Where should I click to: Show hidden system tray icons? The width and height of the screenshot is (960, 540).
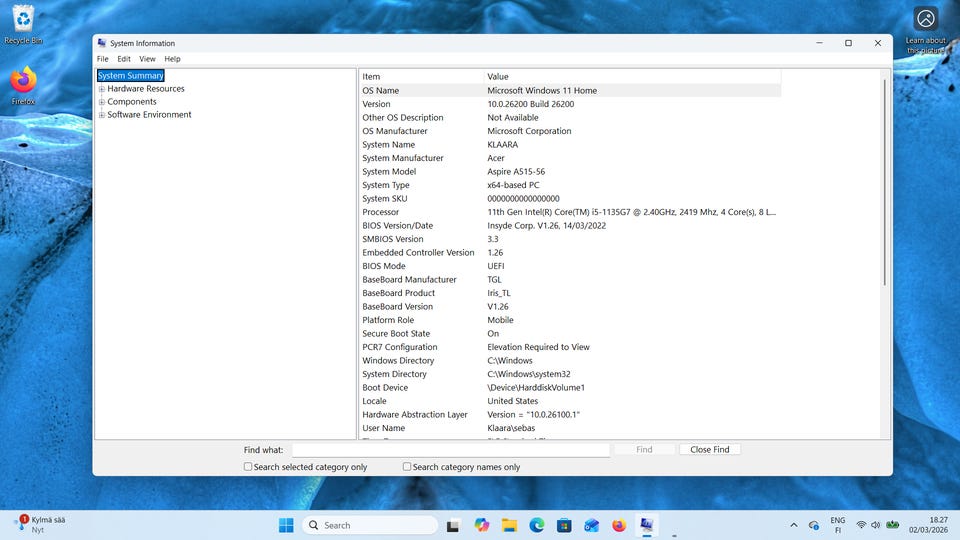point(793,525)
